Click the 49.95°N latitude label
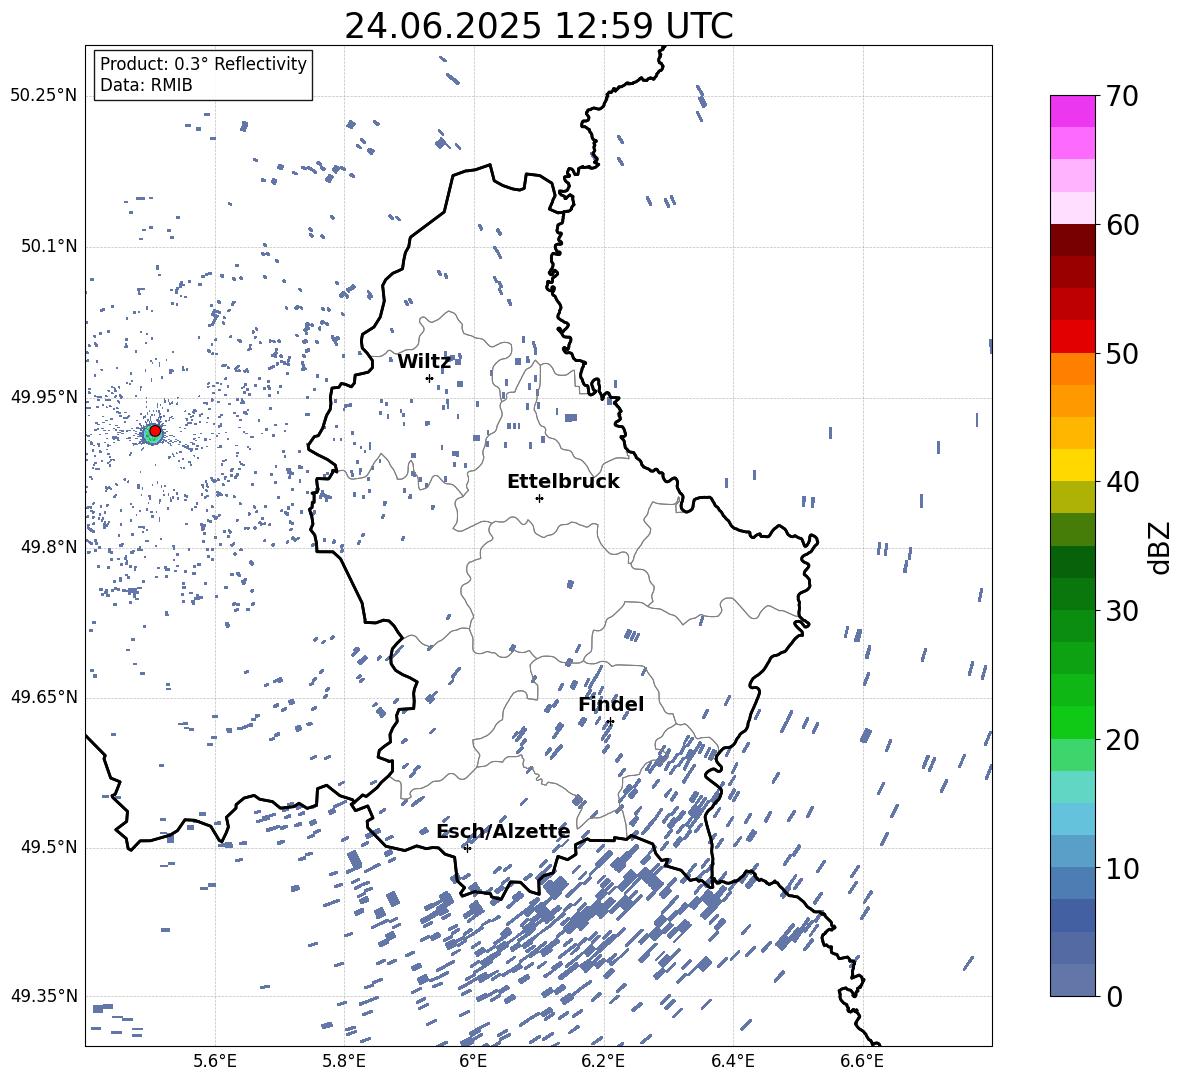1184x1081 pixels. pos(44,396)
